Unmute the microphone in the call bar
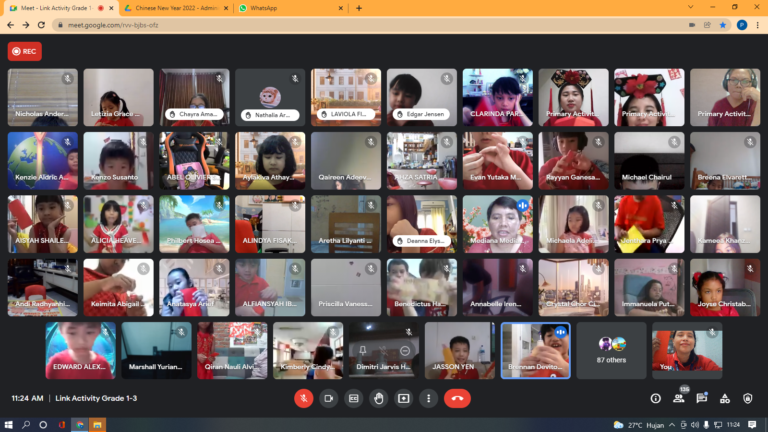The width and height of the screenshot is (768, 432). (x=303, y=398)
